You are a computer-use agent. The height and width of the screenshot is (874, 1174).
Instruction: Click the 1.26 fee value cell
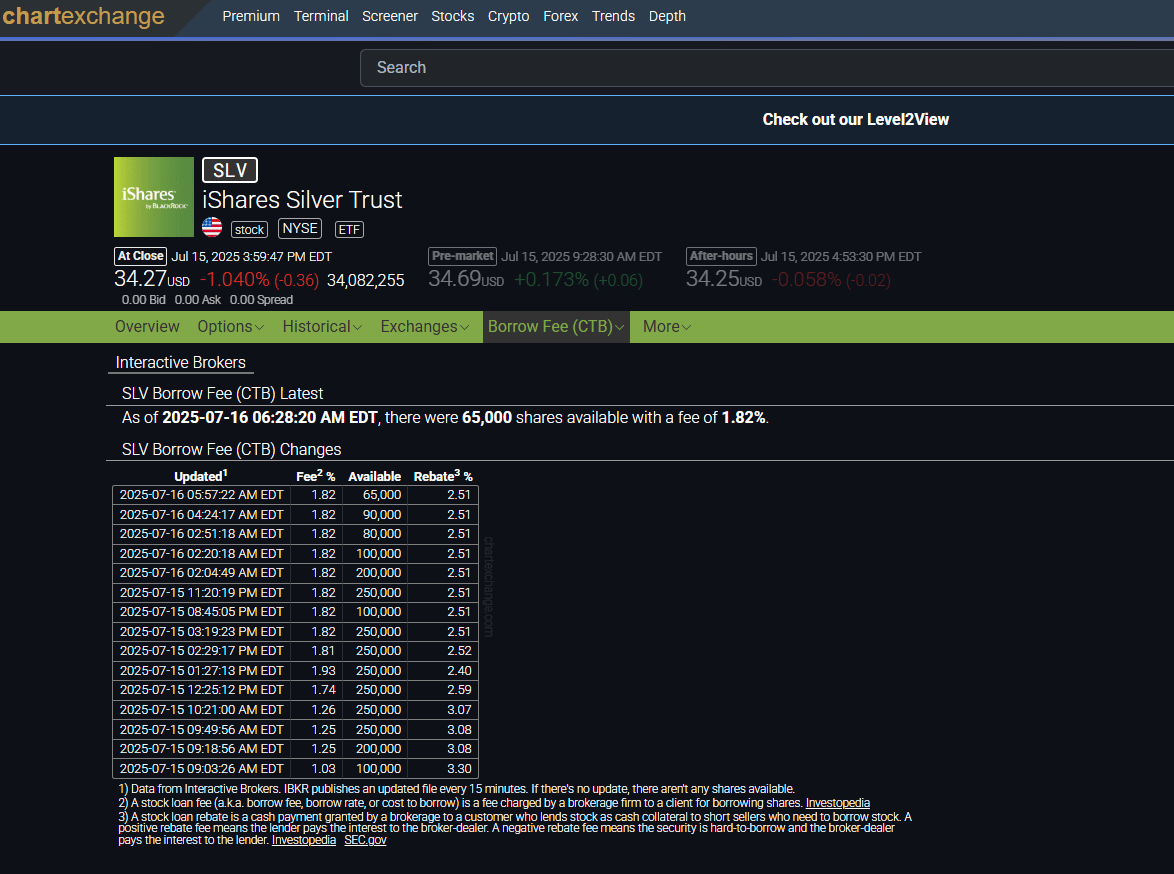tap(317, 709)
